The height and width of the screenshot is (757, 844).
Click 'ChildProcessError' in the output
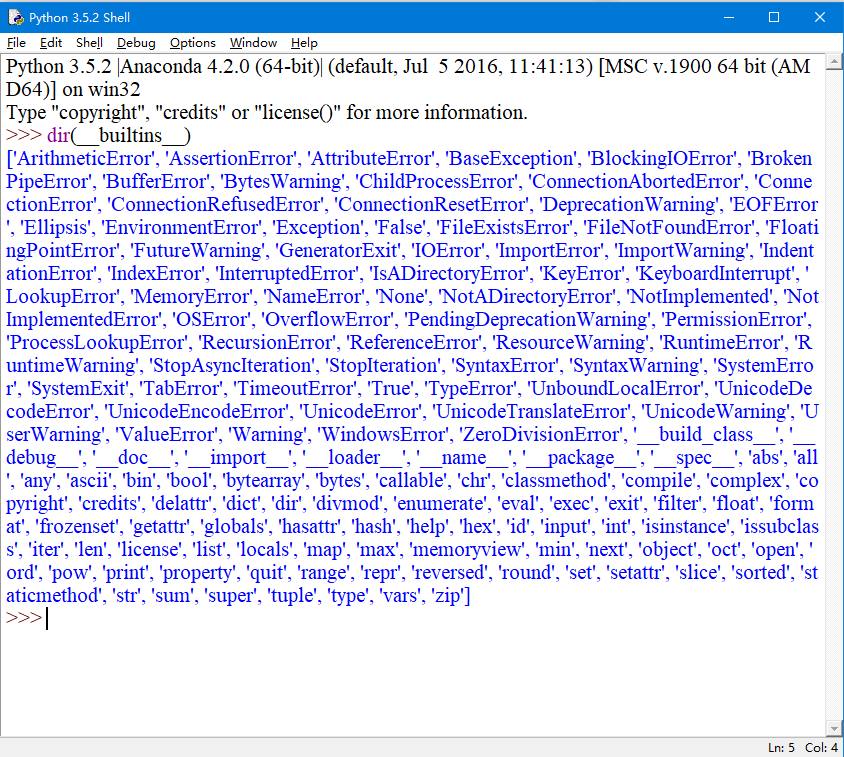tap(438, 181)
